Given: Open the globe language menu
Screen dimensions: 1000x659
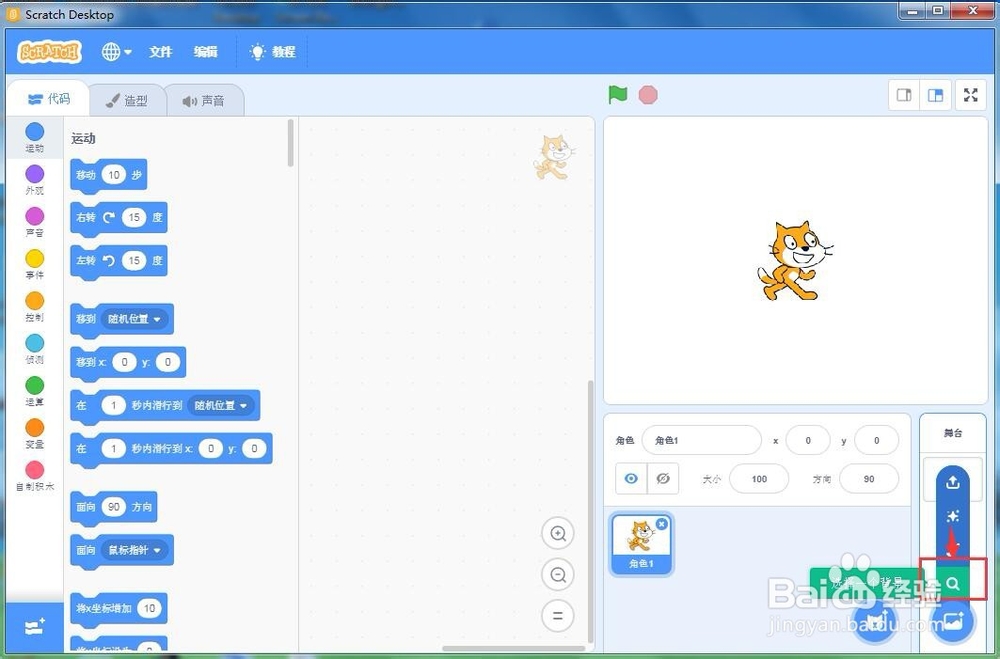Looking at the screenshot, I should coord(116,52).
